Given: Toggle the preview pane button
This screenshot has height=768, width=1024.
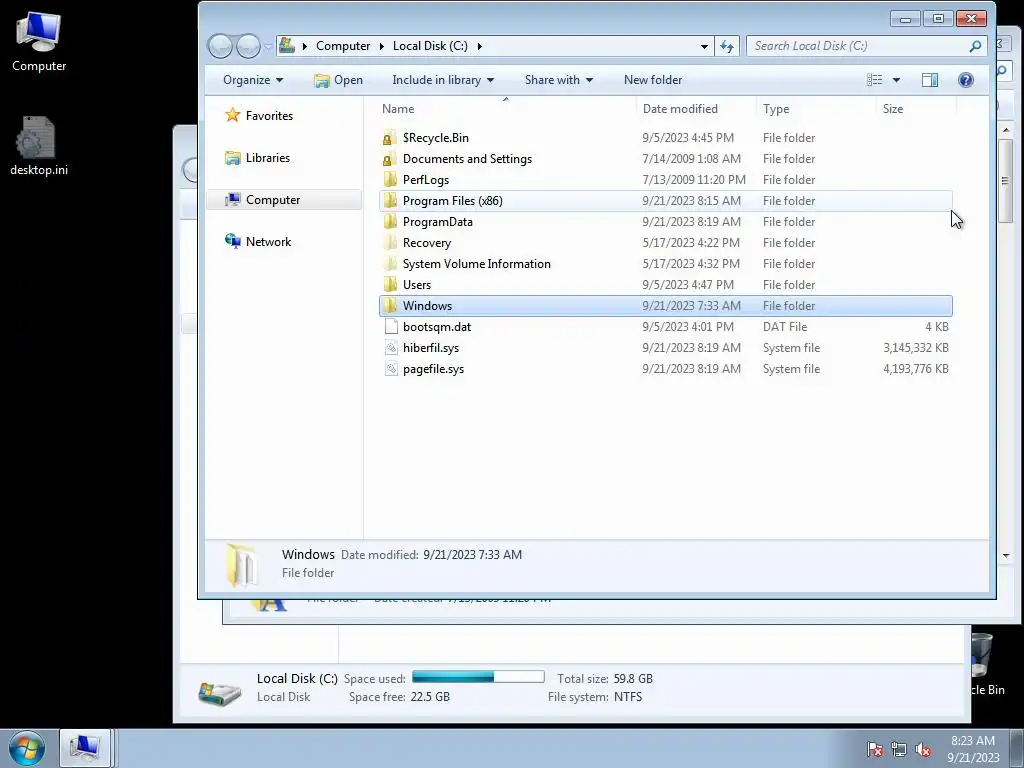Looking at the screenshot, I should pyautogui.click(x=930, y=80).
